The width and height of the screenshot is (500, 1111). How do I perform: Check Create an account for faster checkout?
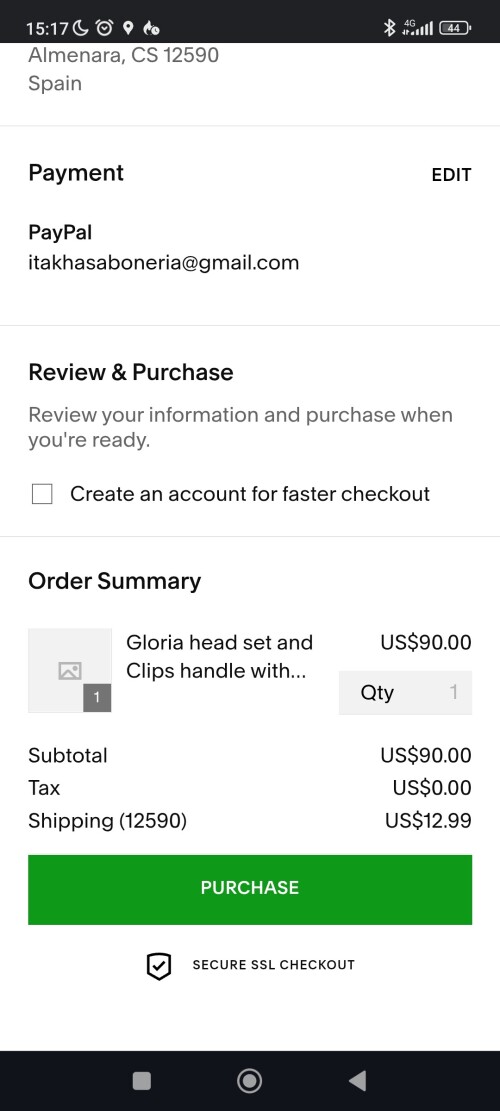42,494
